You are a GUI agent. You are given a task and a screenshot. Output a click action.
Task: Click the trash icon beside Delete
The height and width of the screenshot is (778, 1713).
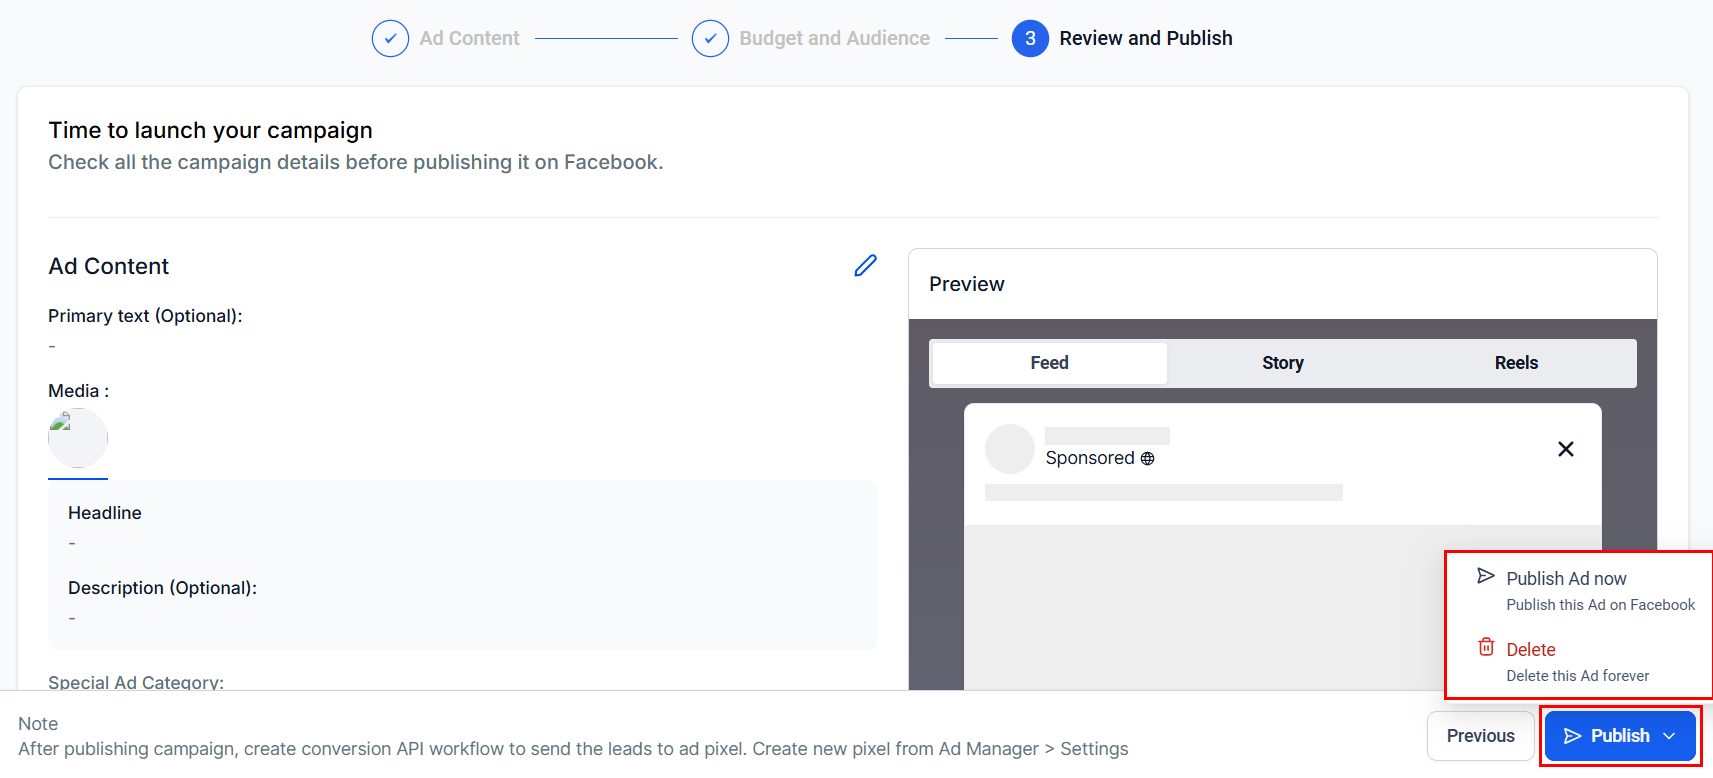click(1486, 647)
